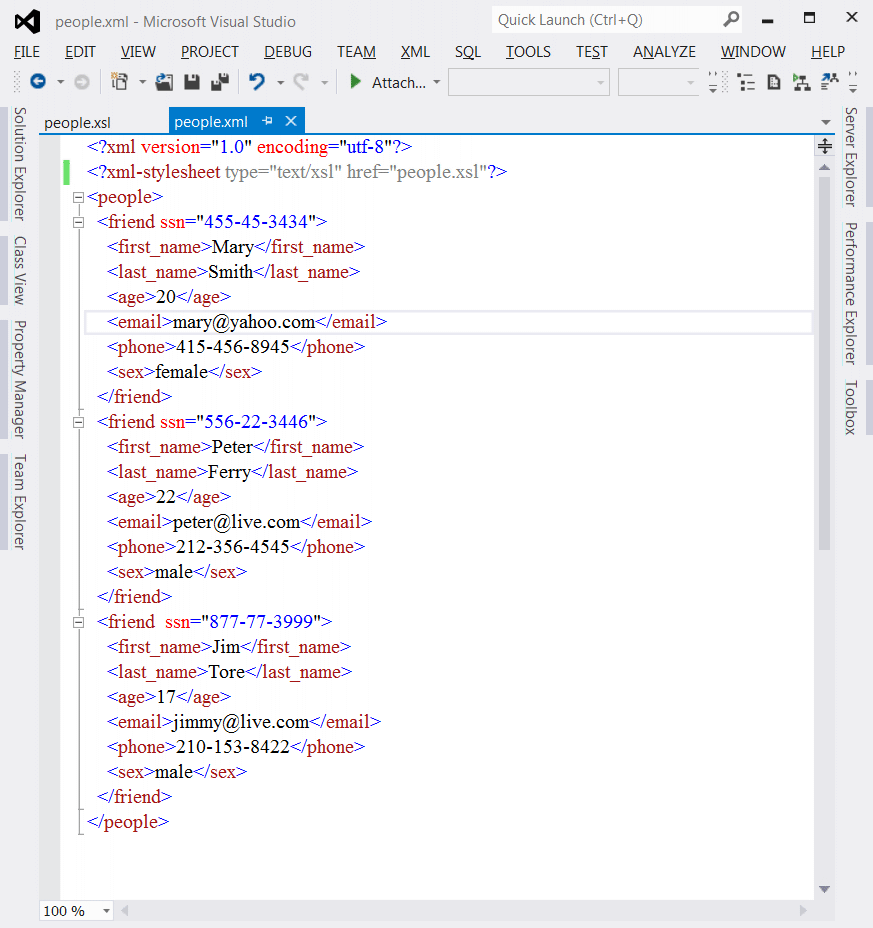The height and width of the screenshot is (928, 873).
Task: Start debugging with the green play icon
Action: (355, 81)
